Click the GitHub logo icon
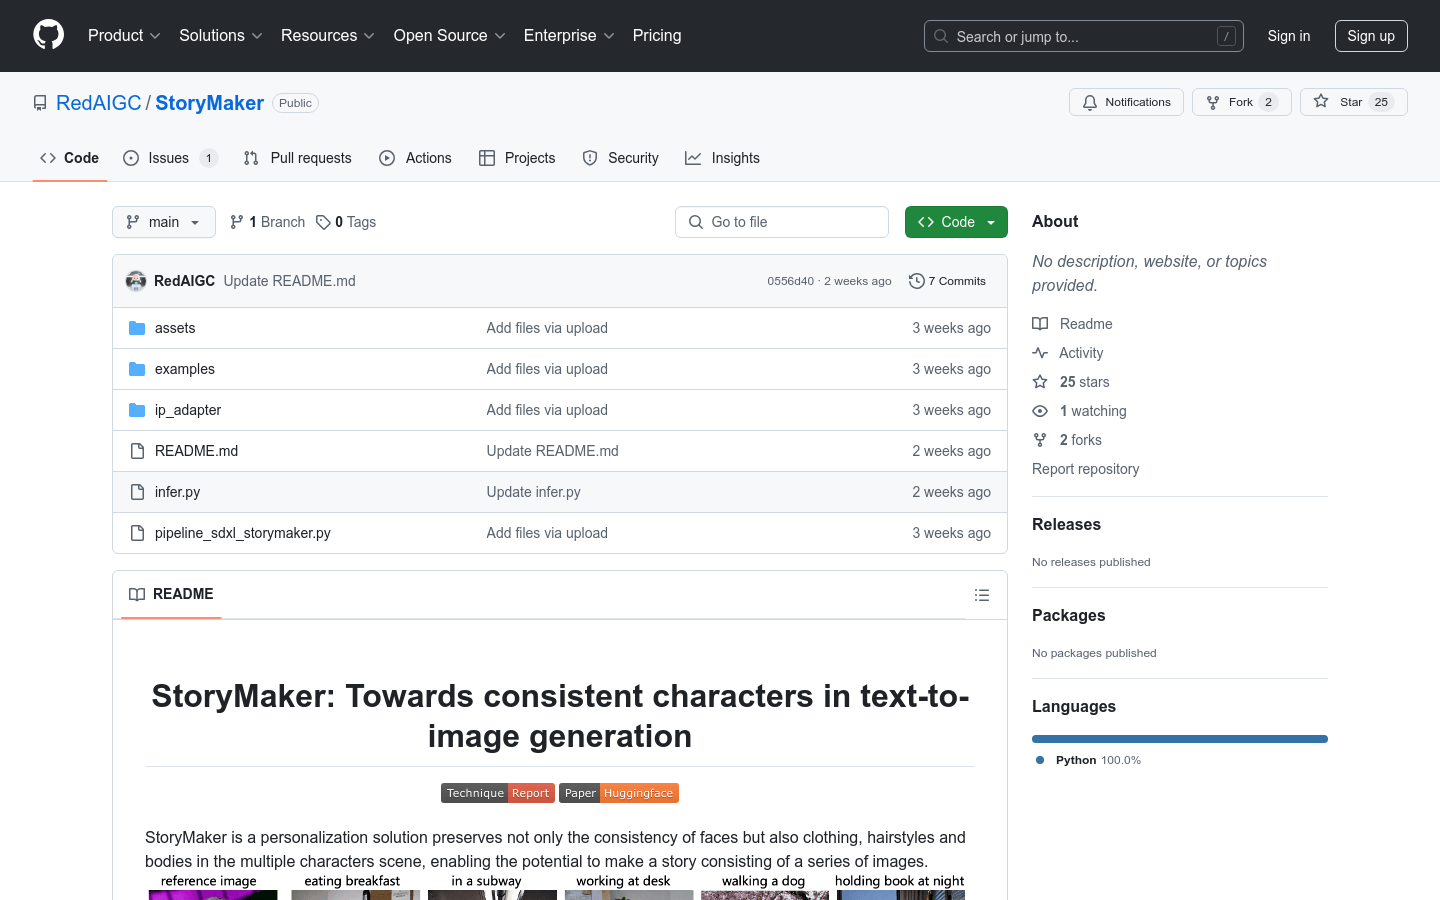The width and height of the screenshot is (1440, 900). [48, 35]
